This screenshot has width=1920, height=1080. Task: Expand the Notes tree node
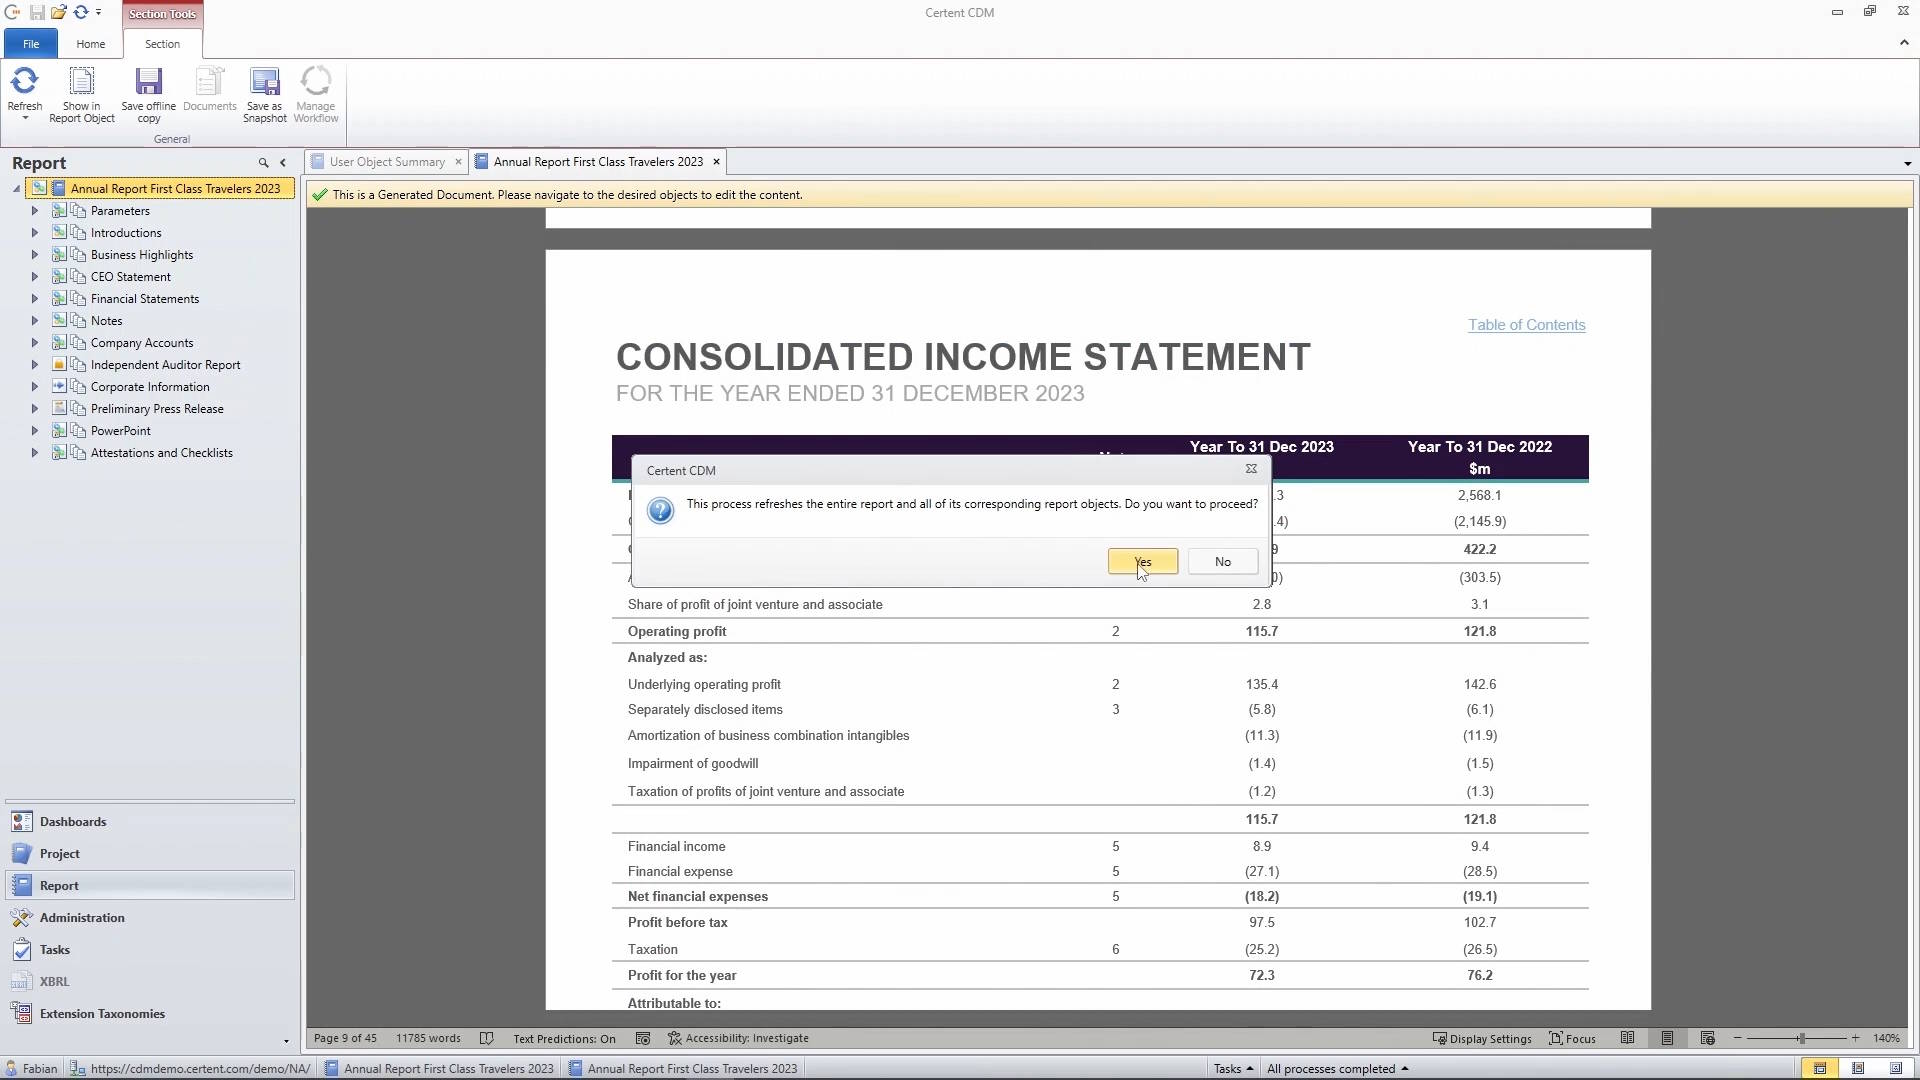[35, 321]
